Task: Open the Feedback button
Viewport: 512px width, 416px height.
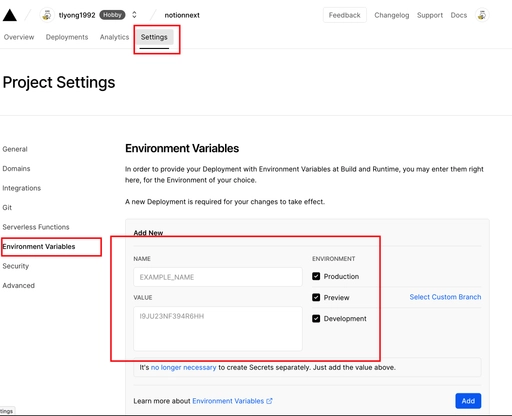Action: click(345, 15)
